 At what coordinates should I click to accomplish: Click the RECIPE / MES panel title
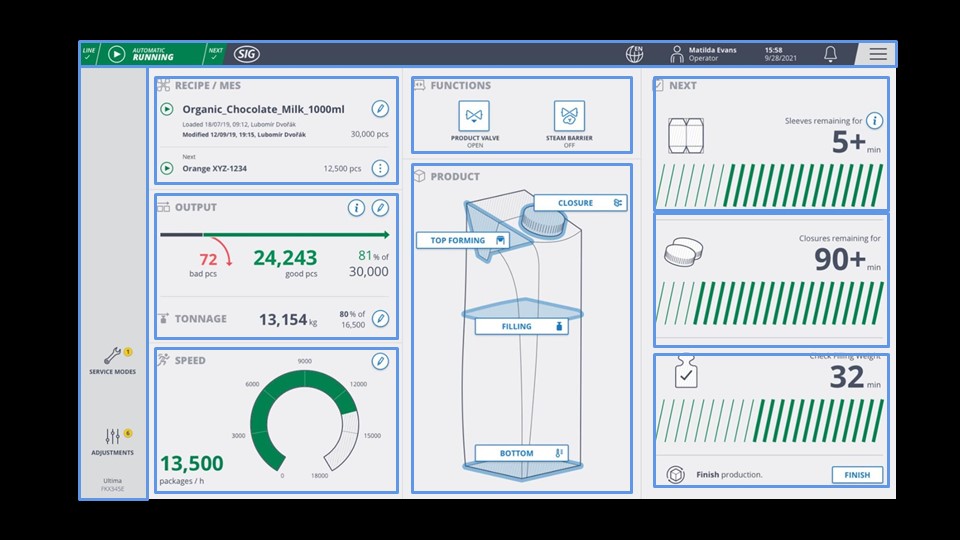pos(208,85)
